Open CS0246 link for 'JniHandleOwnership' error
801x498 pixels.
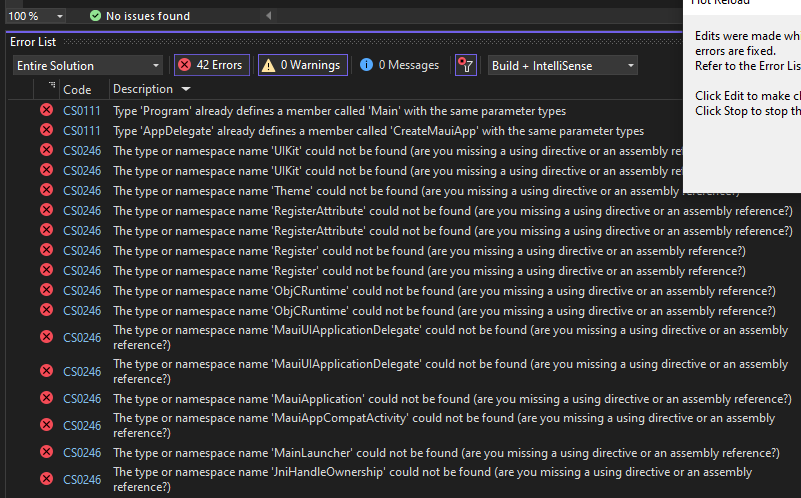pos(82,480)
